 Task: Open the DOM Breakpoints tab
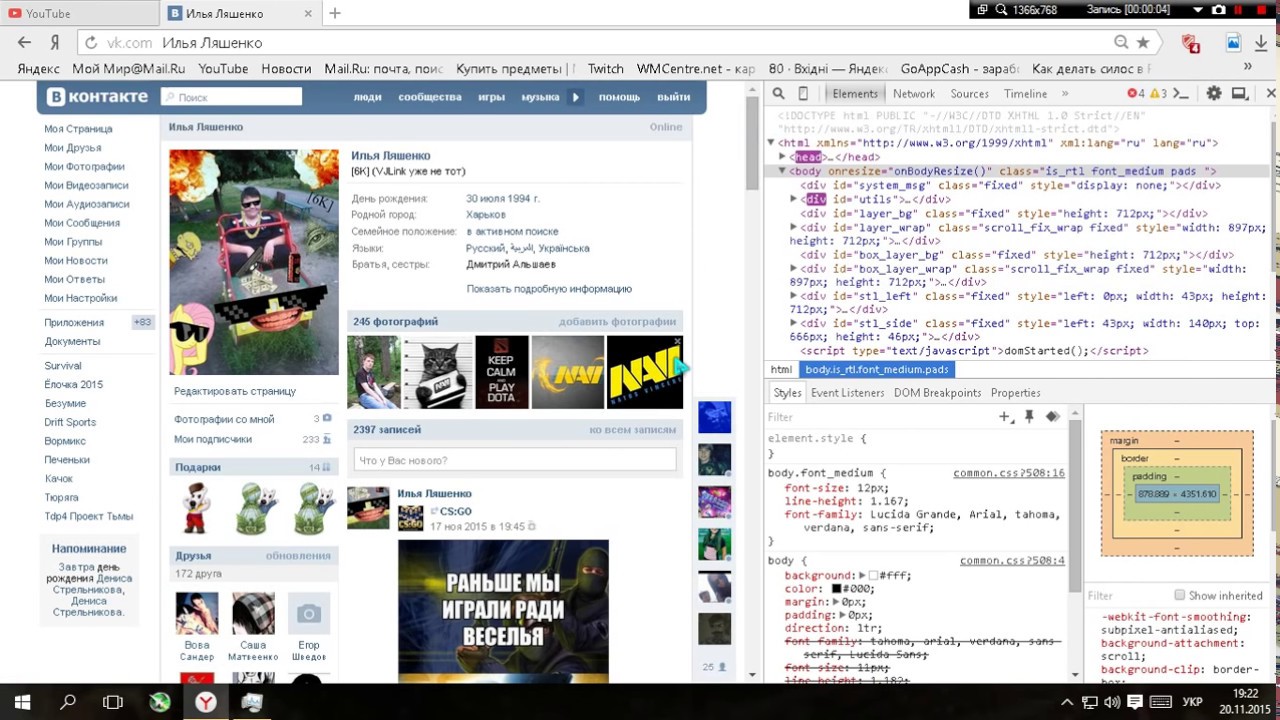(937, 393)
